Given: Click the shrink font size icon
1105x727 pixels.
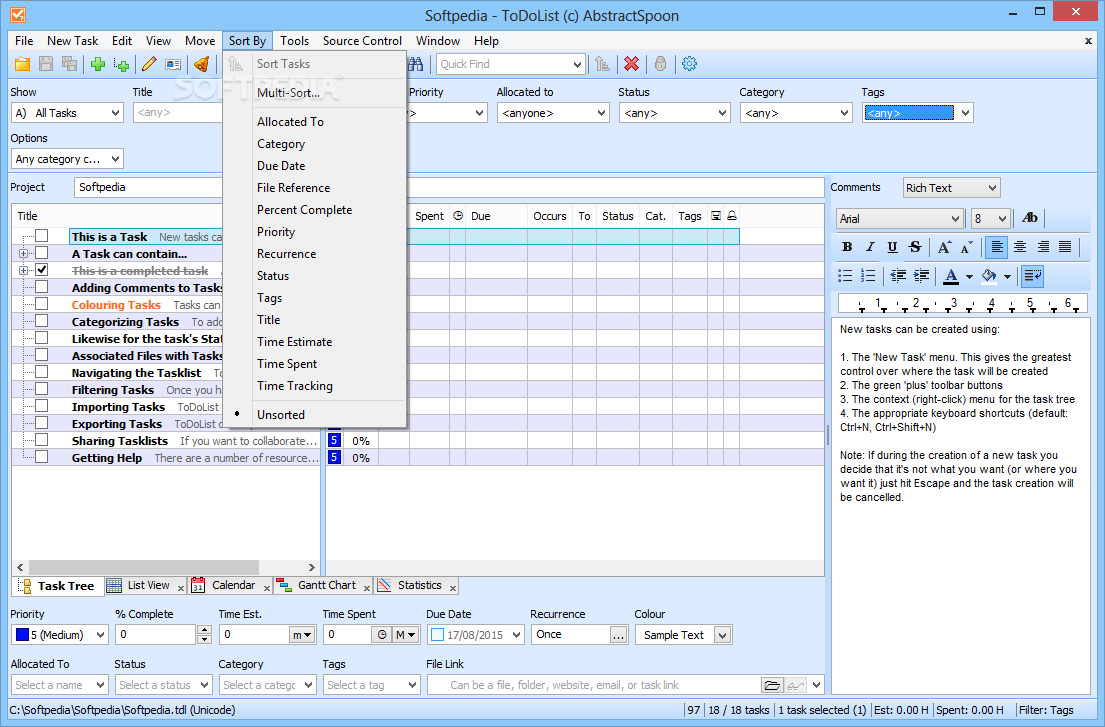Looking at the screenshot, I should pos(966,247).
